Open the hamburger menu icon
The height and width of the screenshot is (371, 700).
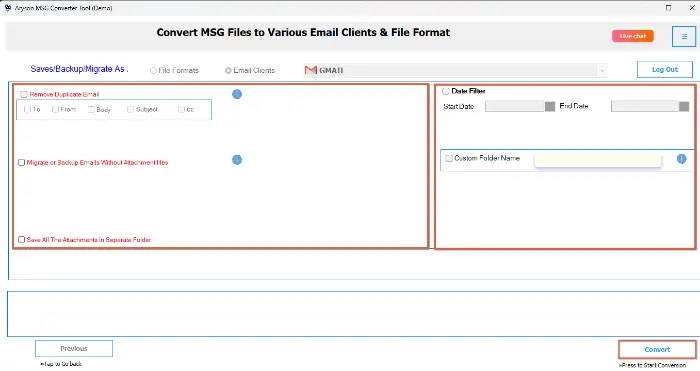pos(683,37)
